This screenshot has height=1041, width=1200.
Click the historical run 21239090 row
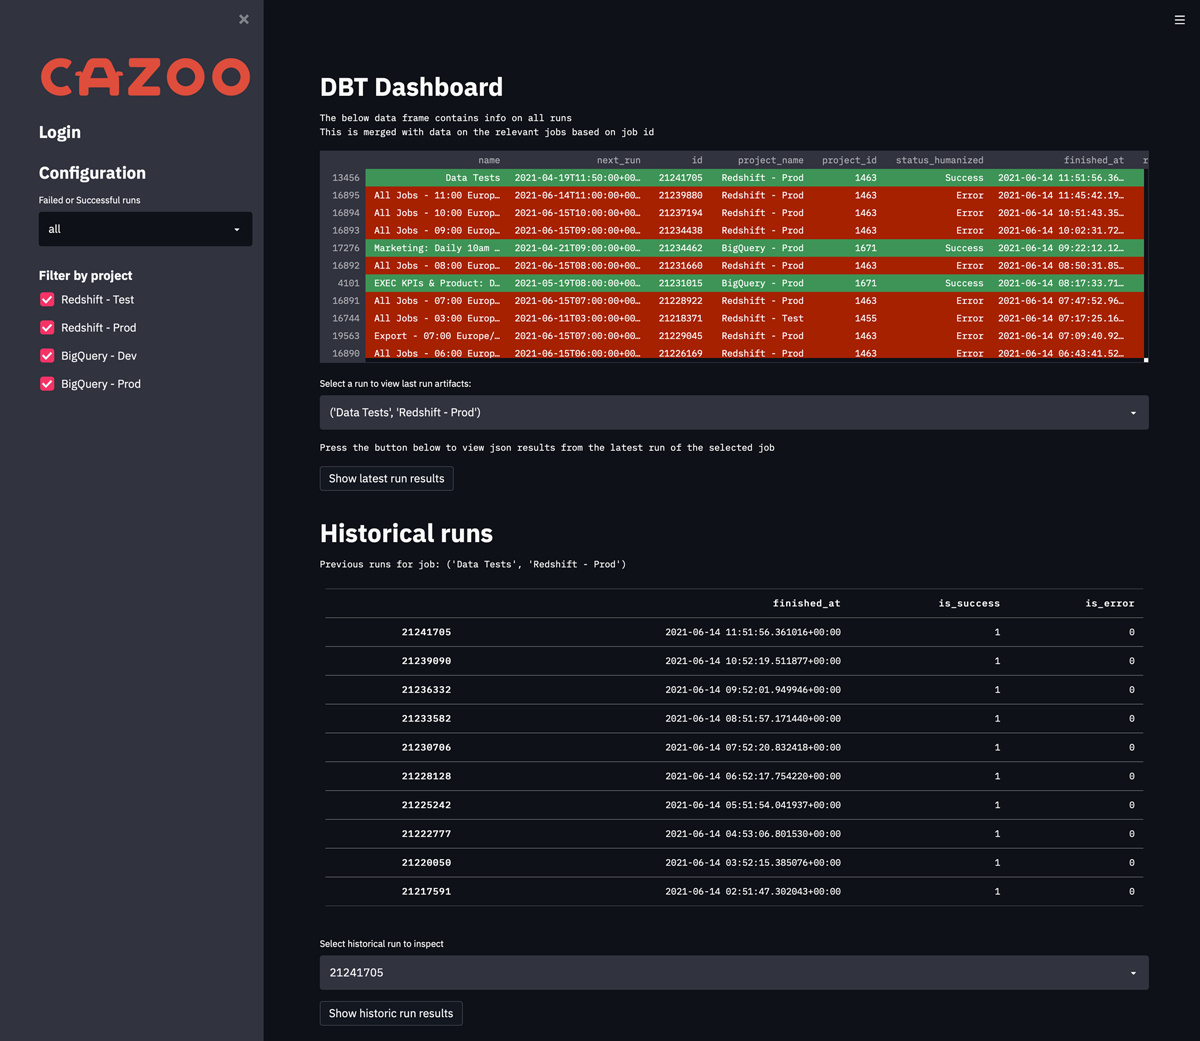[x=426, y=661]
